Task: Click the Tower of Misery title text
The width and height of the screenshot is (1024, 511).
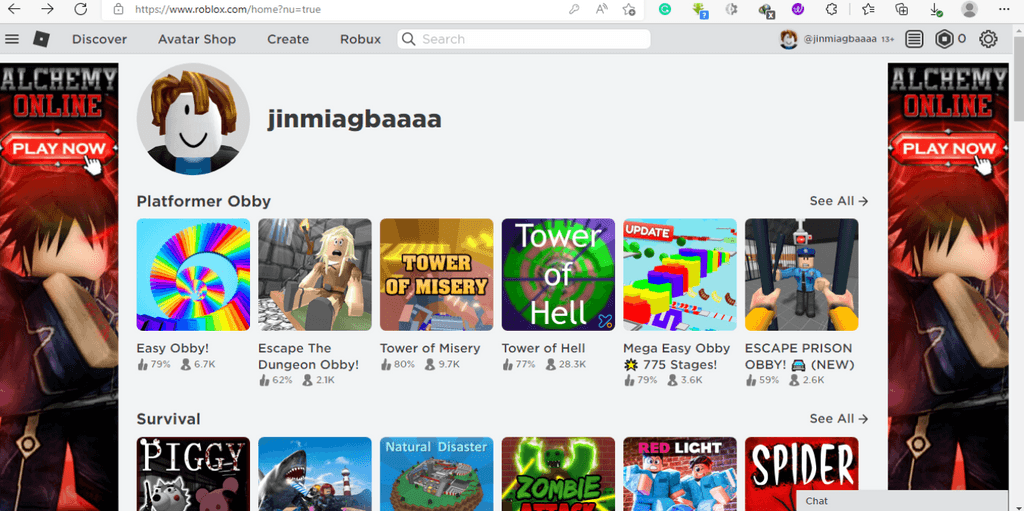Action: point(430,348)
